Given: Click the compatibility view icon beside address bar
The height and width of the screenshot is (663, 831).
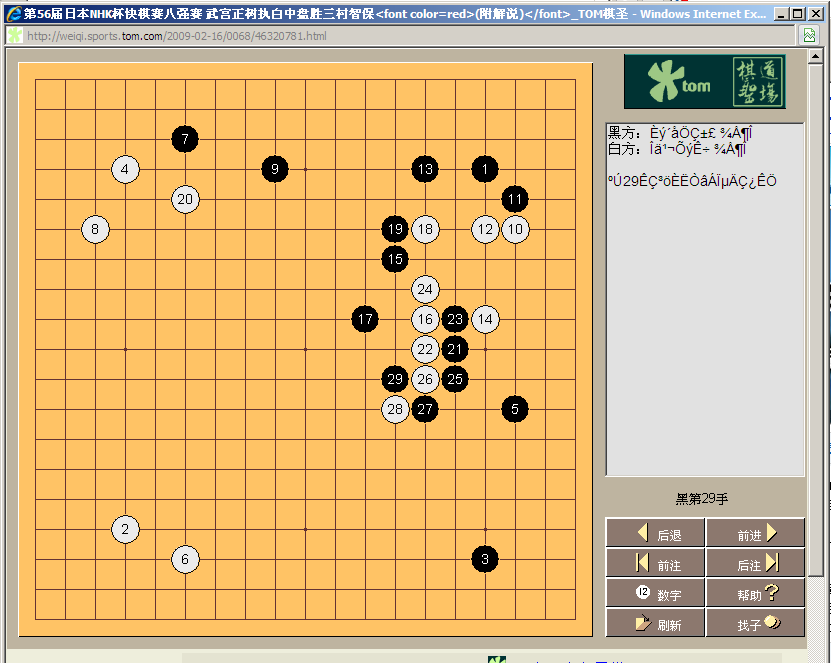Looking at the screenshot, I should [809, 36].
